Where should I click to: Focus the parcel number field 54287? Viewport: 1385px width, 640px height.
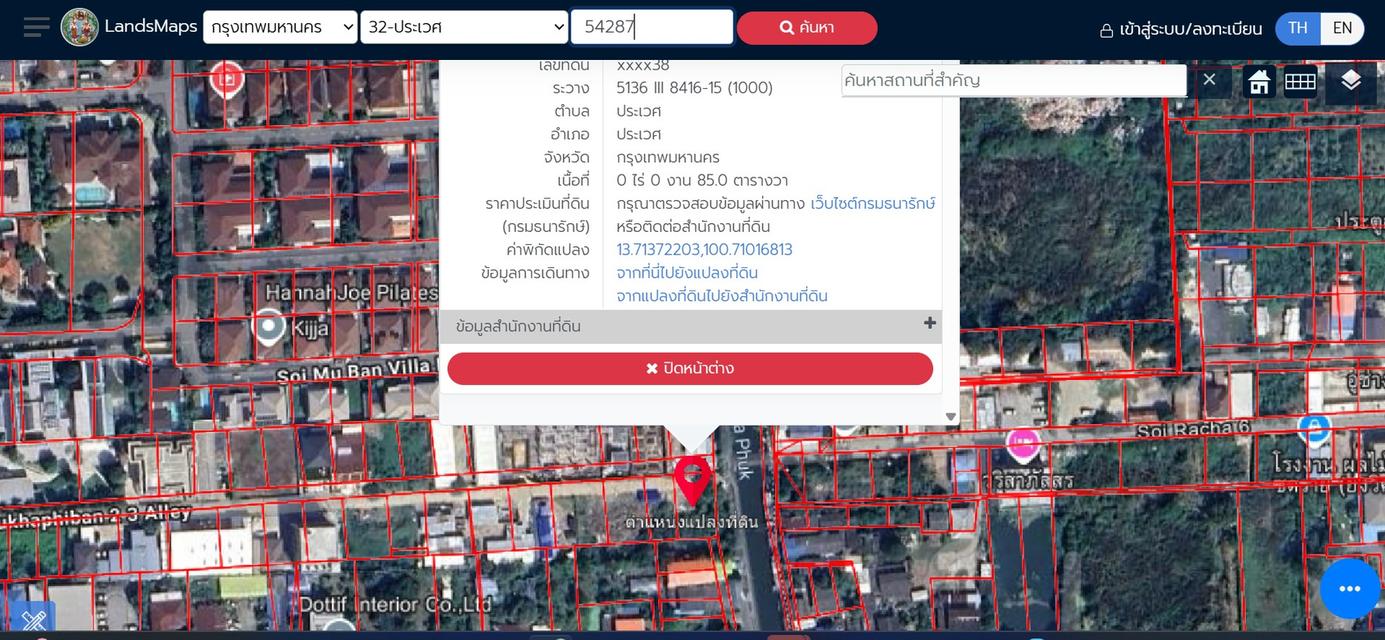pyautogui.click(x=652, y=27)
